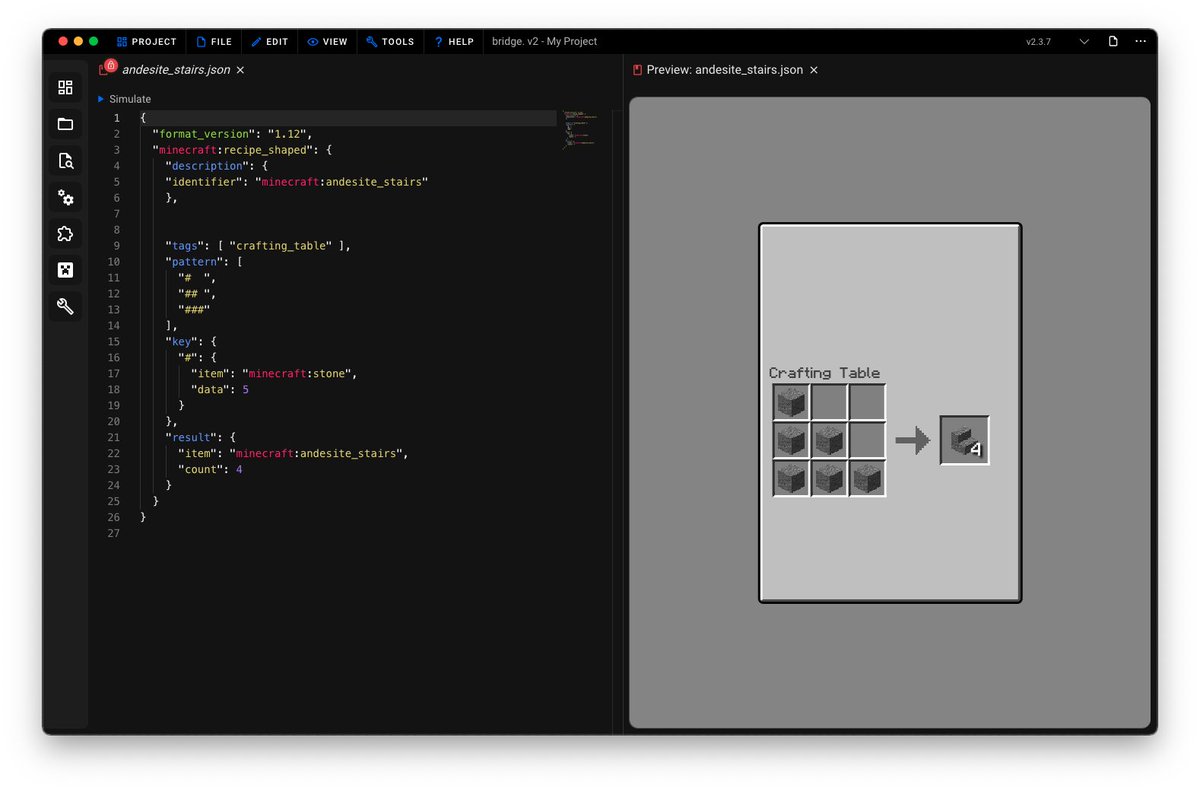Click the middle-left crafting grid stone slot
1200x791 pixels.
click(x=791, y=440)
